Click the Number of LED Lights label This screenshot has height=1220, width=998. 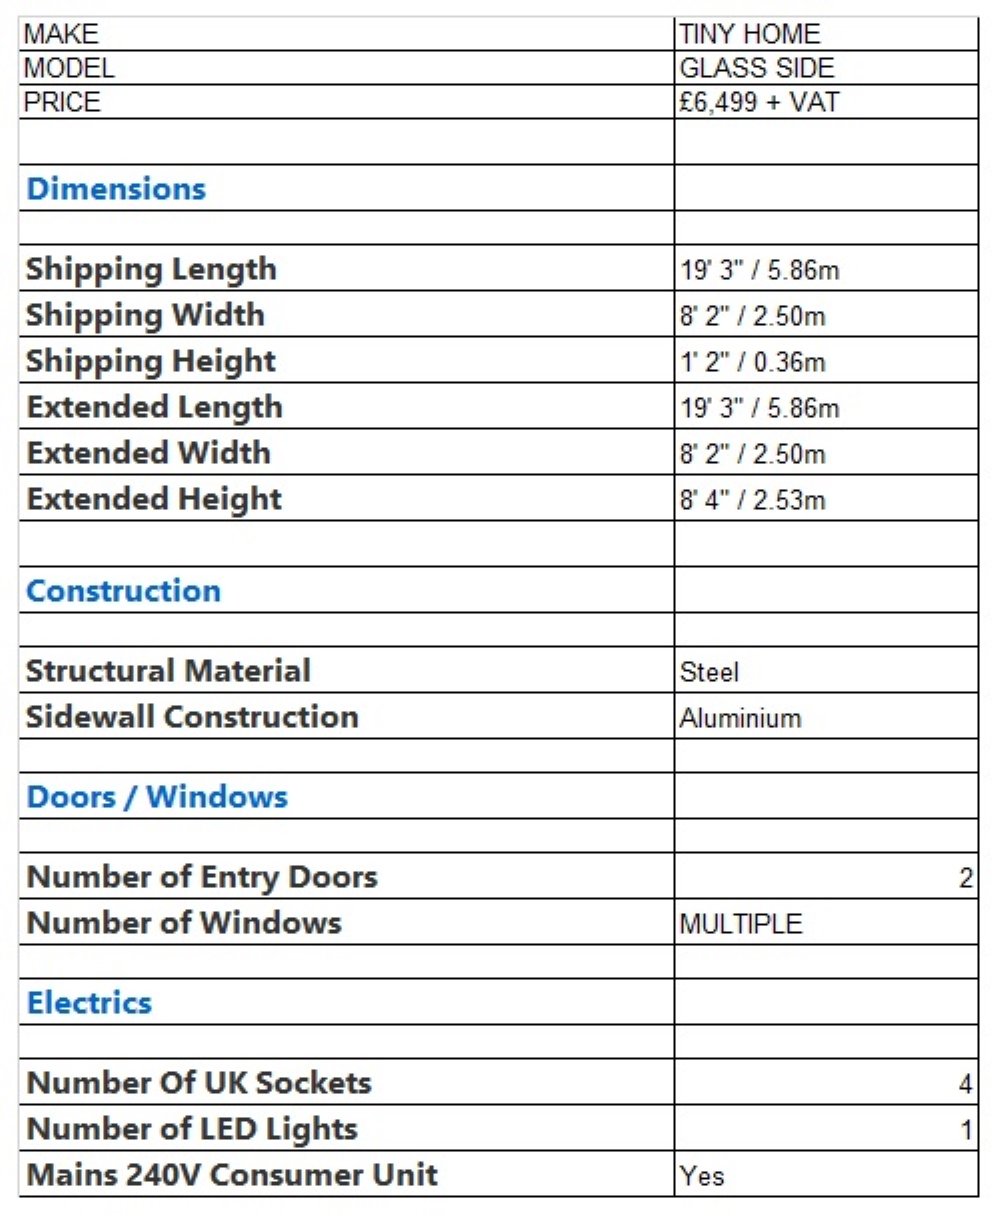[192, 1129]
